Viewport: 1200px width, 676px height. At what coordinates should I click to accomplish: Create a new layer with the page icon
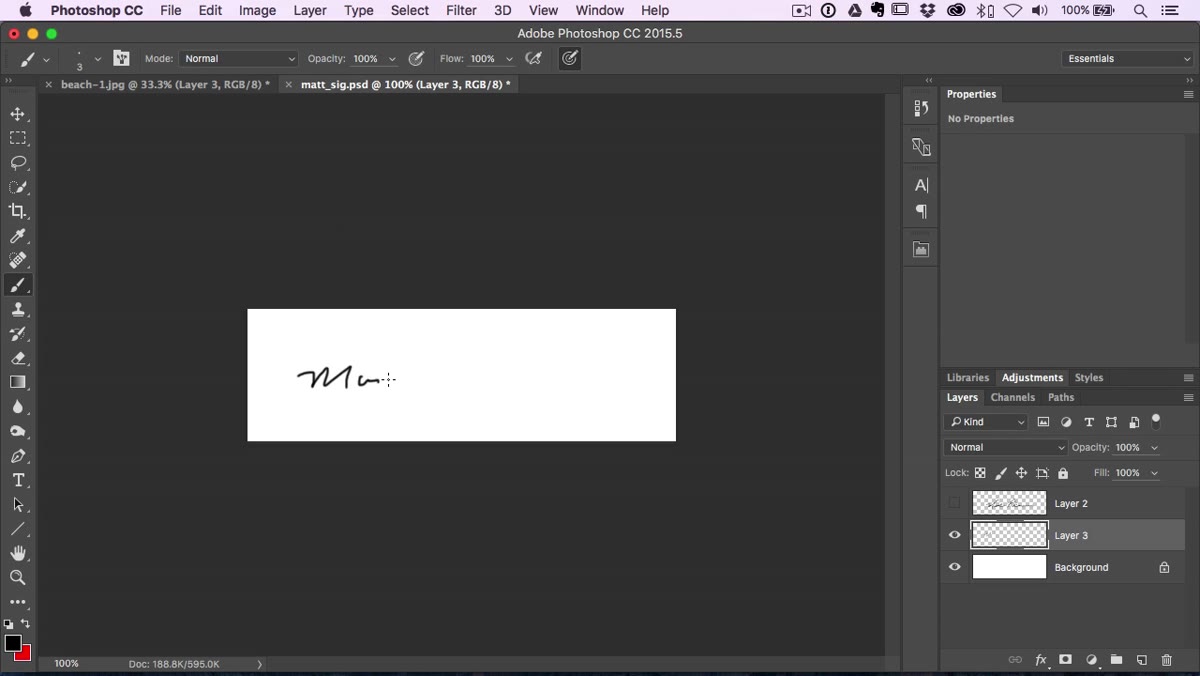(1142, 660)
